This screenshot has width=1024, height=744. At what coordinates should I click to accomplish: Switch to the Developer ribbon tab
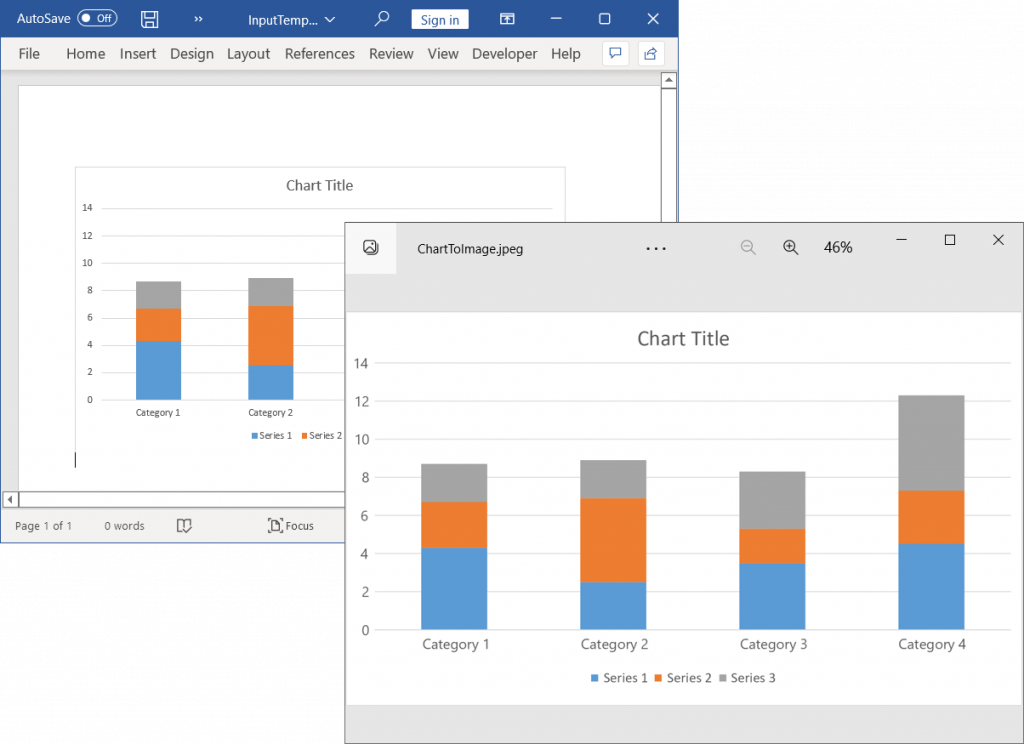504,53
